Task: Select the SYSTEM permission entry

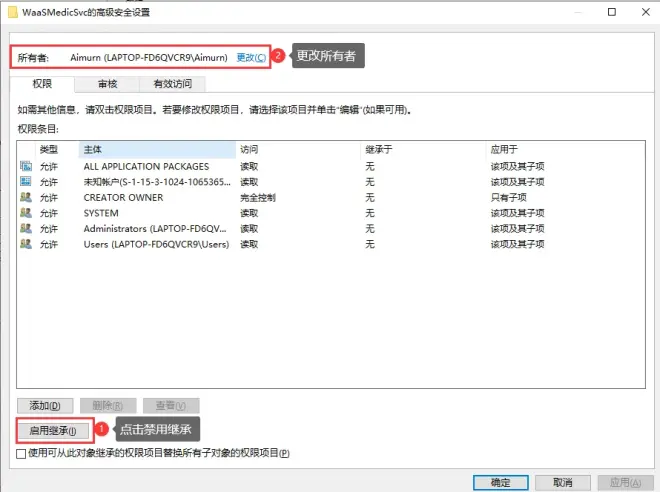Action: [x=330, y=213]
